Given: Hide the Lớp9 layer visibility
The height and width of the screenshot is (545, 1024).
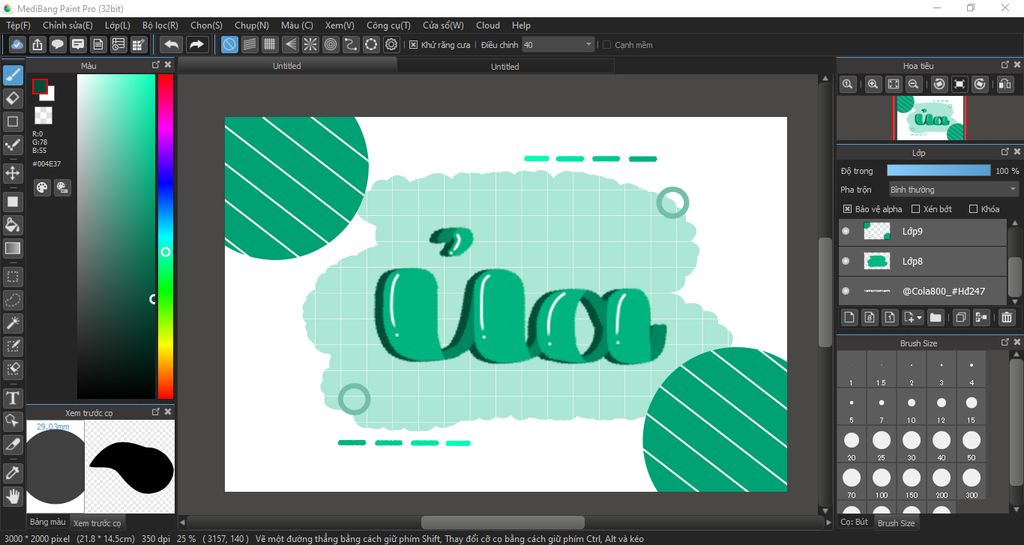Looking at the screenshot, I should (x=846, y=231).
